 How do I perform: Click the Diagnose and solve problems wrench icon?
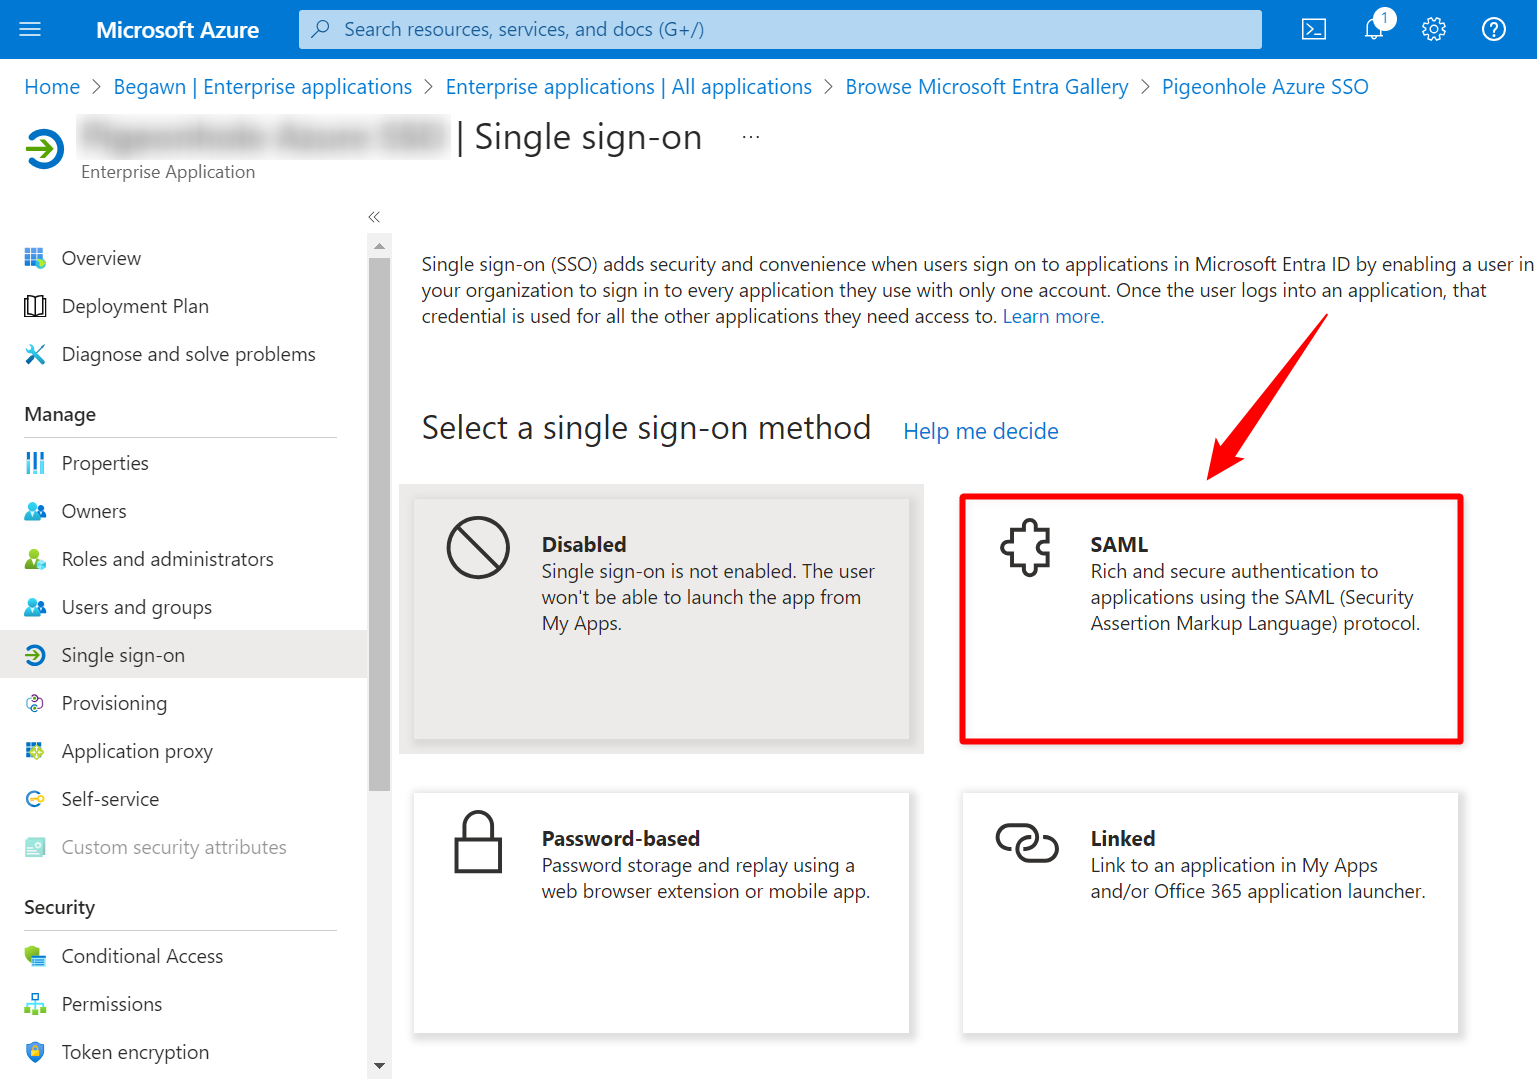35,354
